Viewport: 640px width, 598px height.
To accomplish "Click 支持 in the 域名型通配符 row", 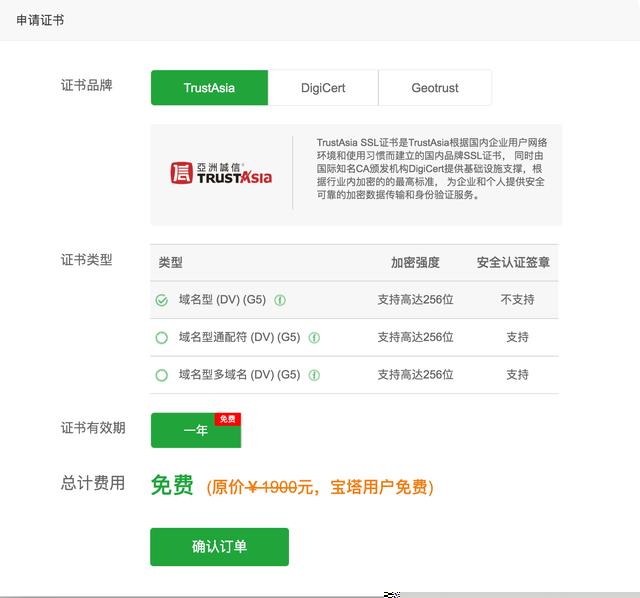I will [x=517, y=337].
